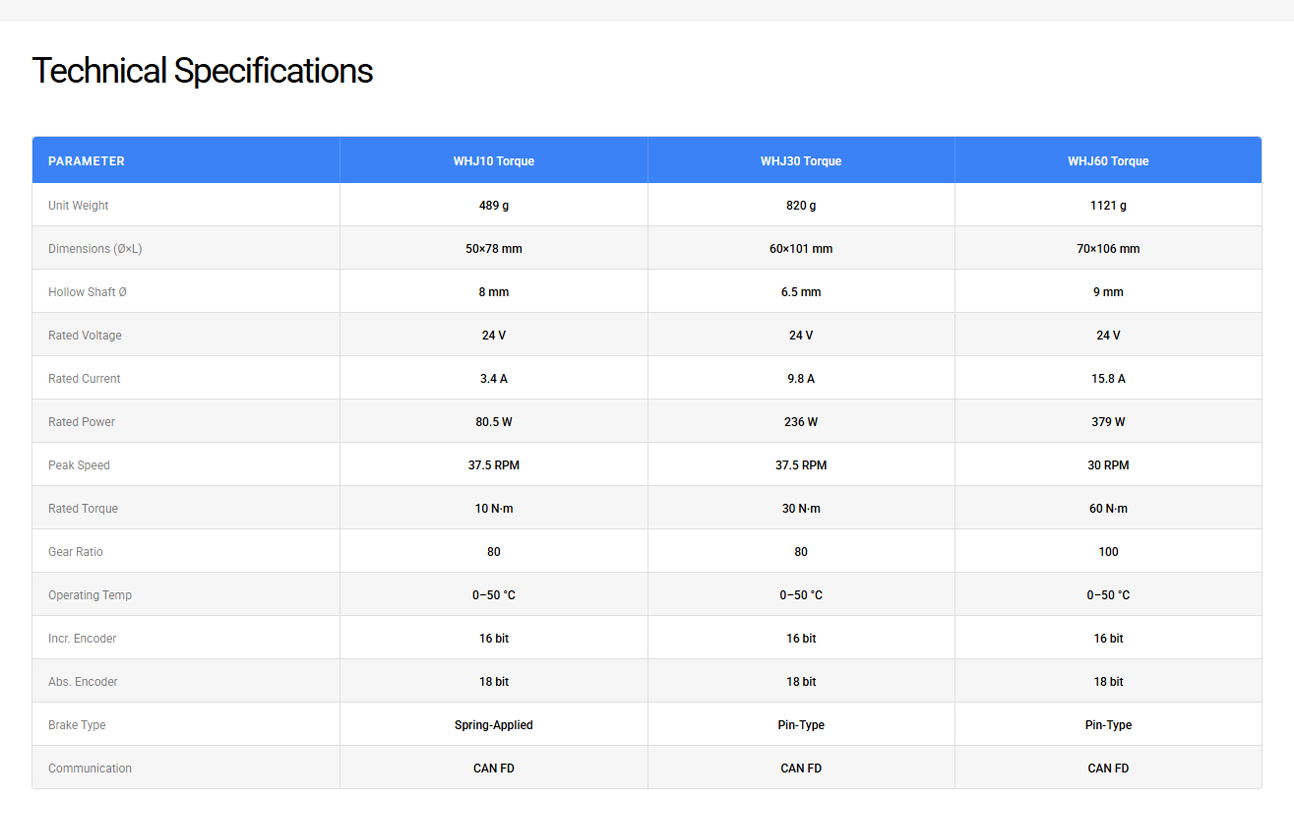Click the WHJ10 24 V voltage cell
This screenshot has width=1294, height=821.
pyautogui.click(x=494, y=335)
